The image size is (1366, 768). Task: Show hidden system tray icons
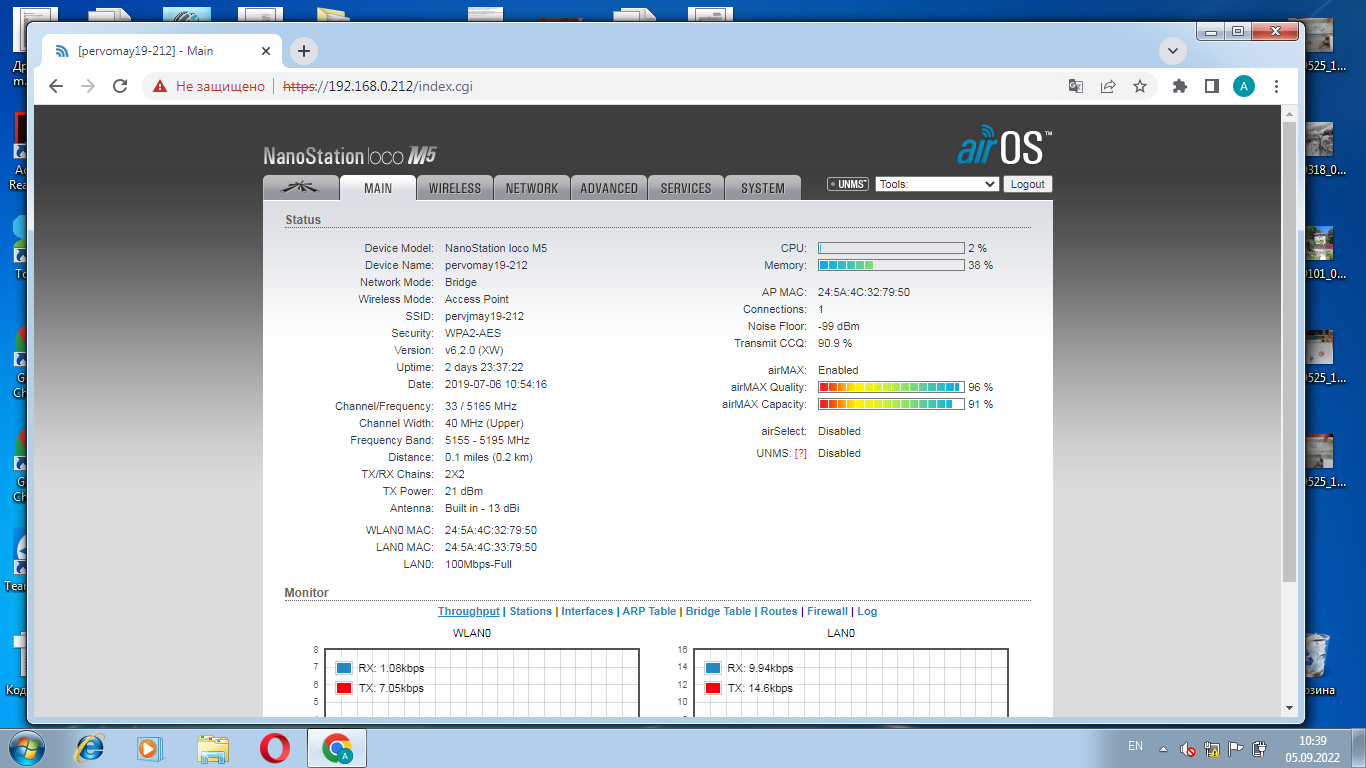[x=1163, y=748]
